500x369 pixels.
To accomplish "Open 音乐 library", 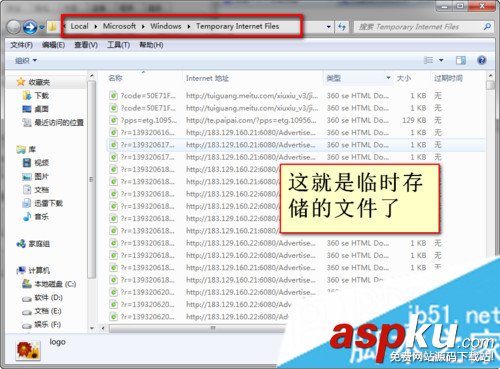I will click(x=36, y=217).
